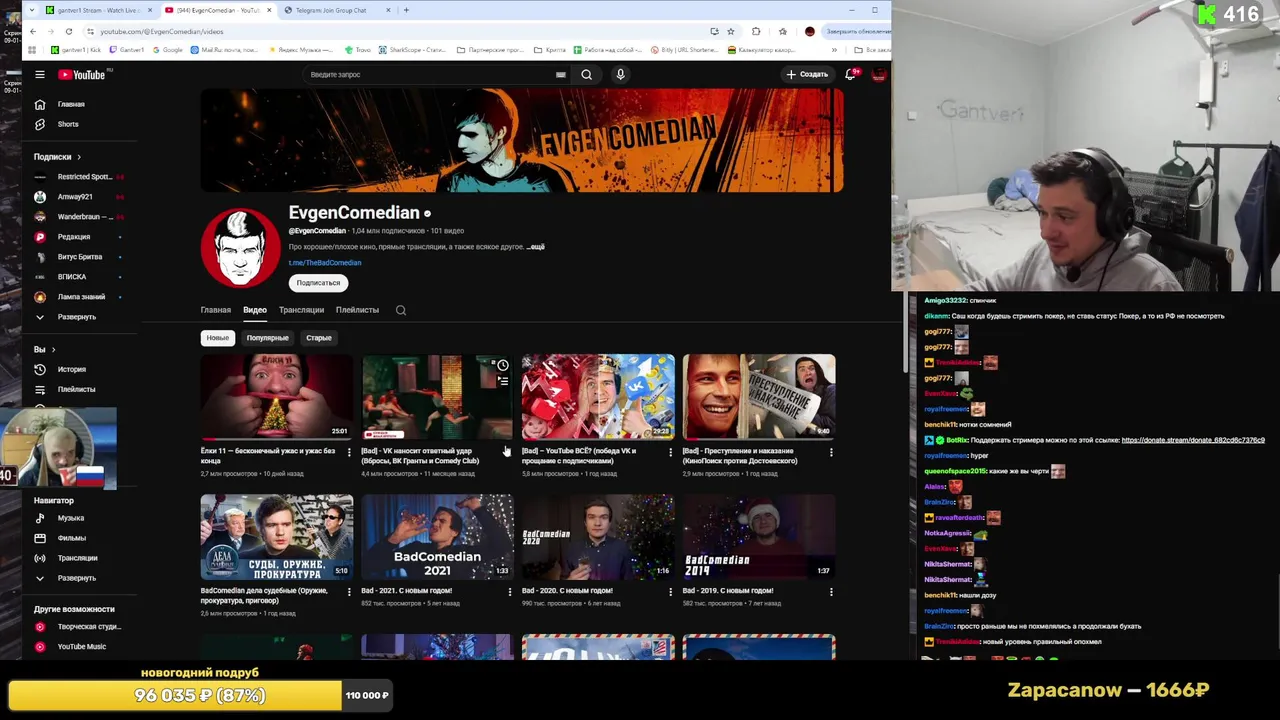Open Фильмы in Навигатор
Image resolution: width=1280 pixels, height=720 pixels.
click(x=71, y=538)
